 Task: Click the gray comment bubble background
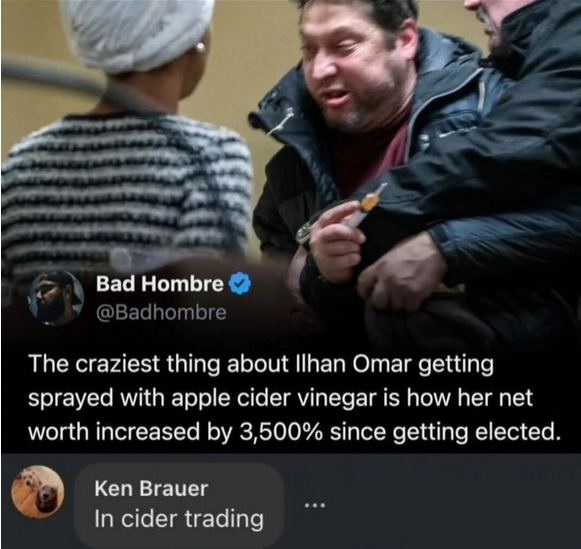pos(179,504)
